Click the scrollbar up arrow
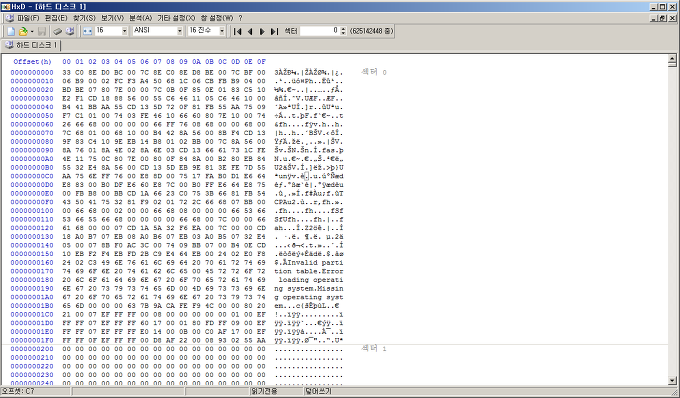The image size is (680, 398). (x=672, y=59)
